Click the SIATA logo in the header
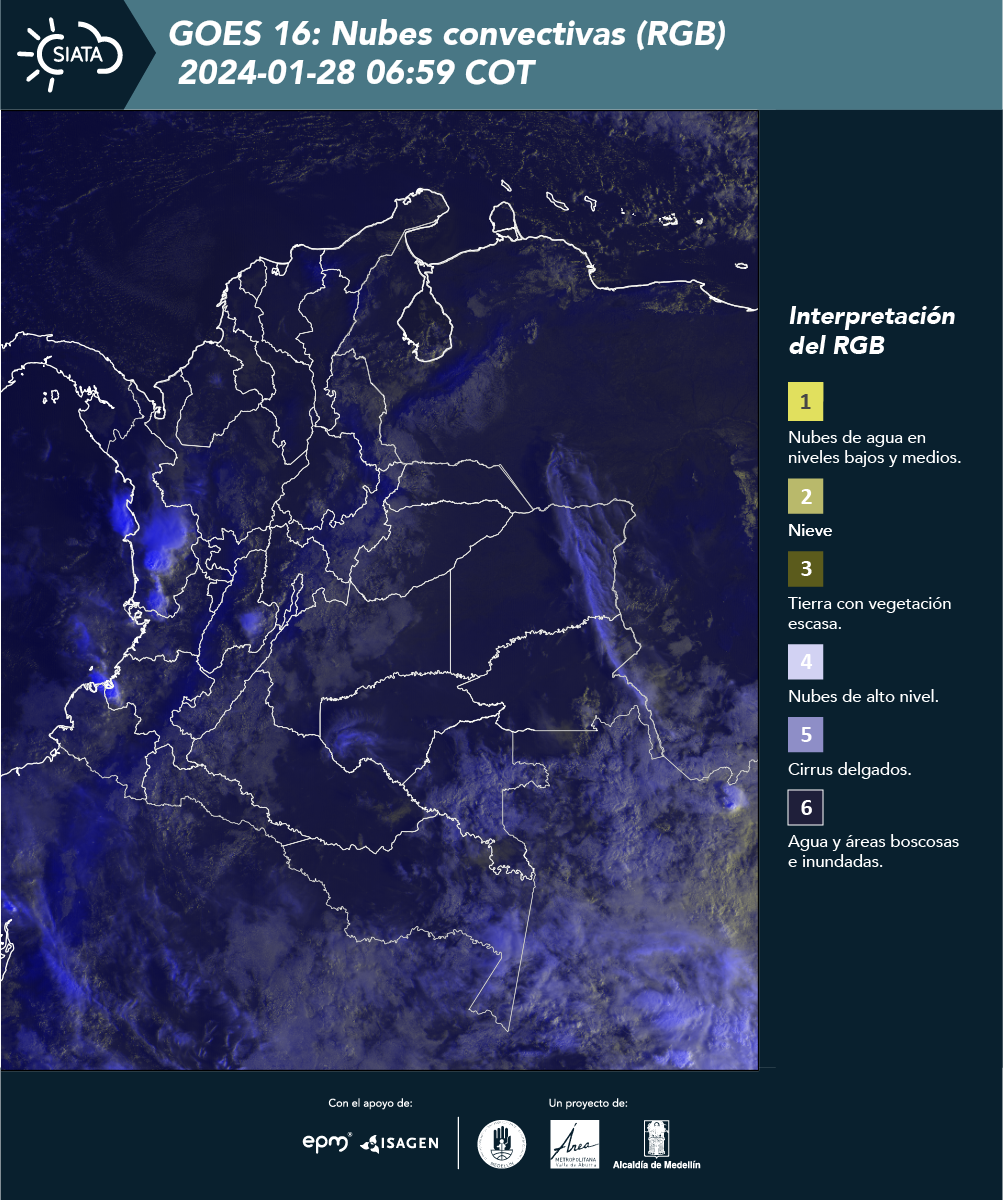The image size is (1003, 1200). pyautogui.click(x=69, y=54)
